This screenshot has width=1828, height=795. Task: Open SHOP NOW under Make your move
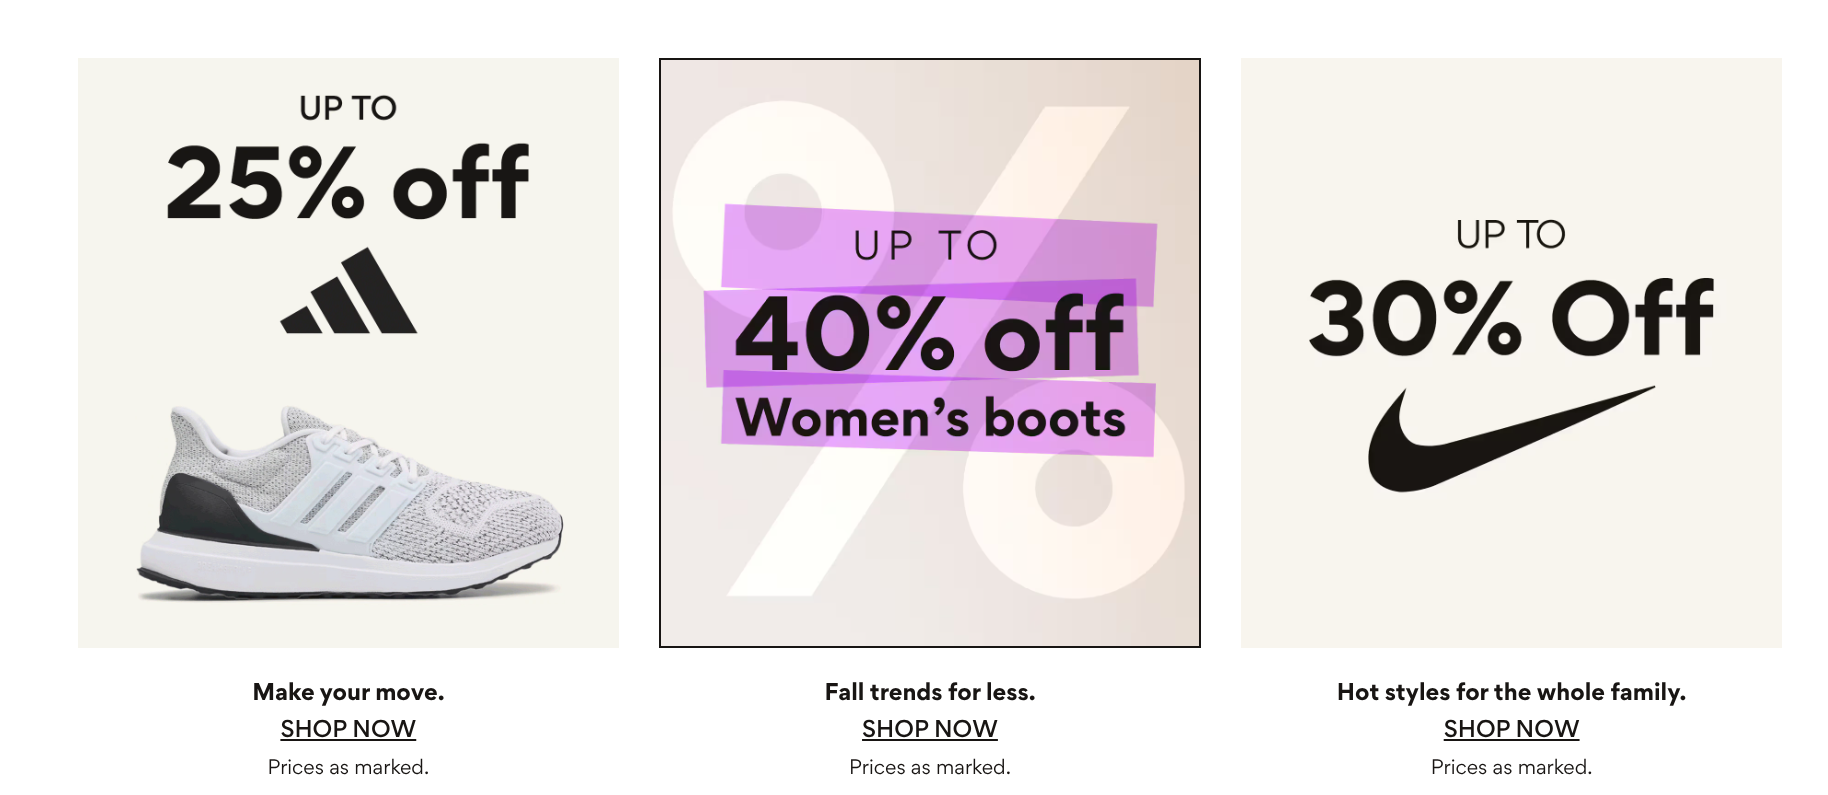point(348,729)
